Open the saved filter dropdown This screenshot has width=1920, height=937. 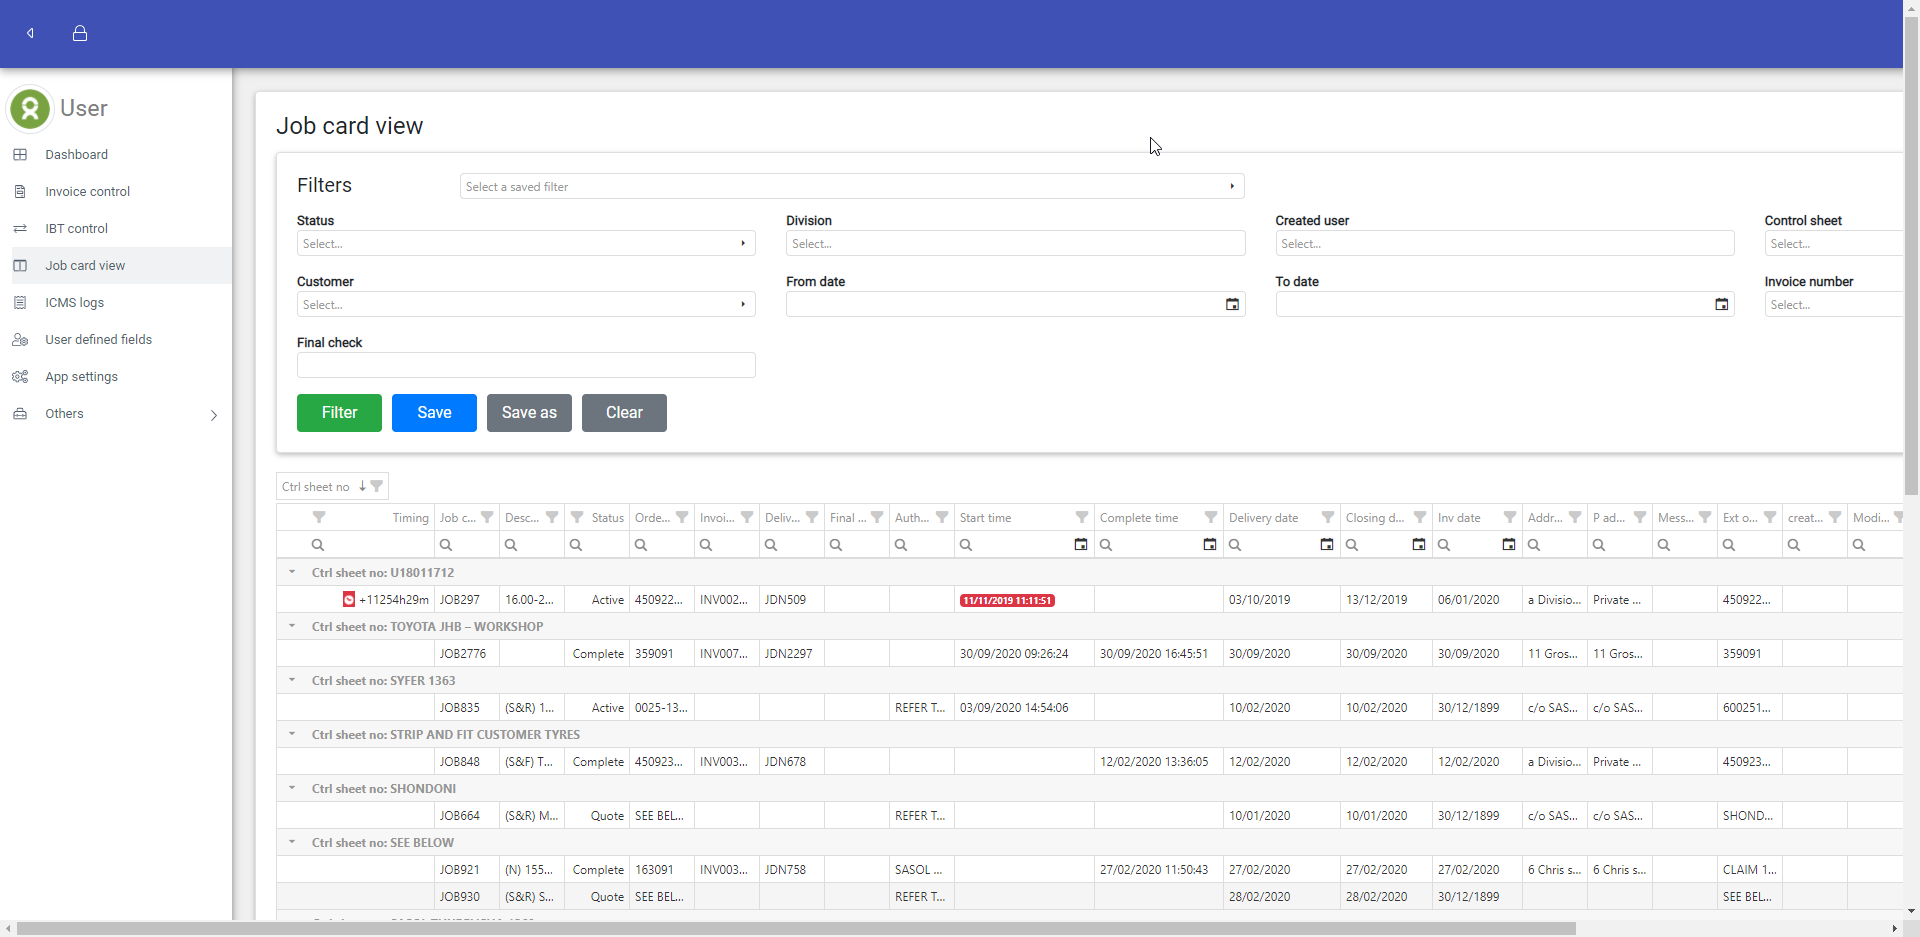tap(851, 187)
